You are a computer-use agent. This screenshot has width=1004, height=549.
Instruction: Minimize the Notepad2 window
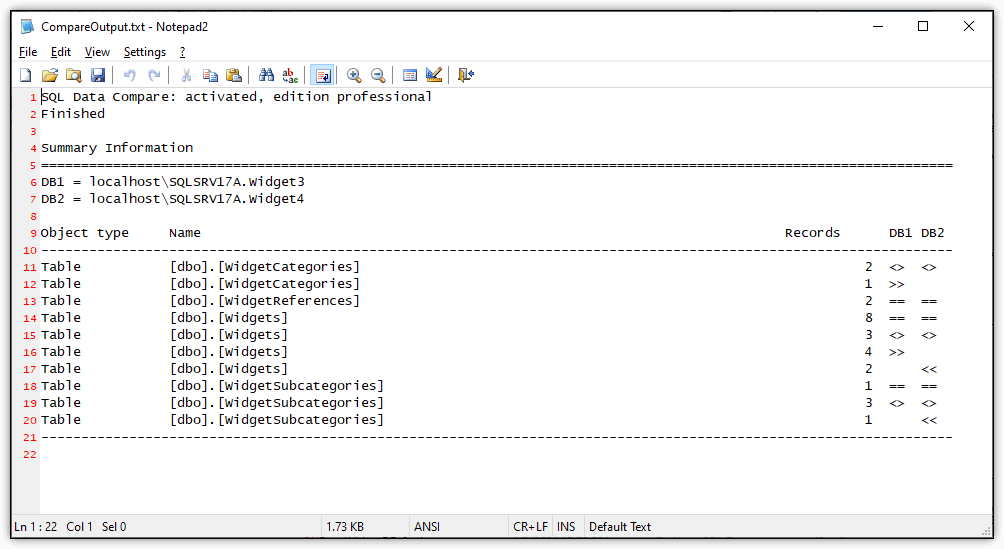pyautogui.click(x=878, y=26)
